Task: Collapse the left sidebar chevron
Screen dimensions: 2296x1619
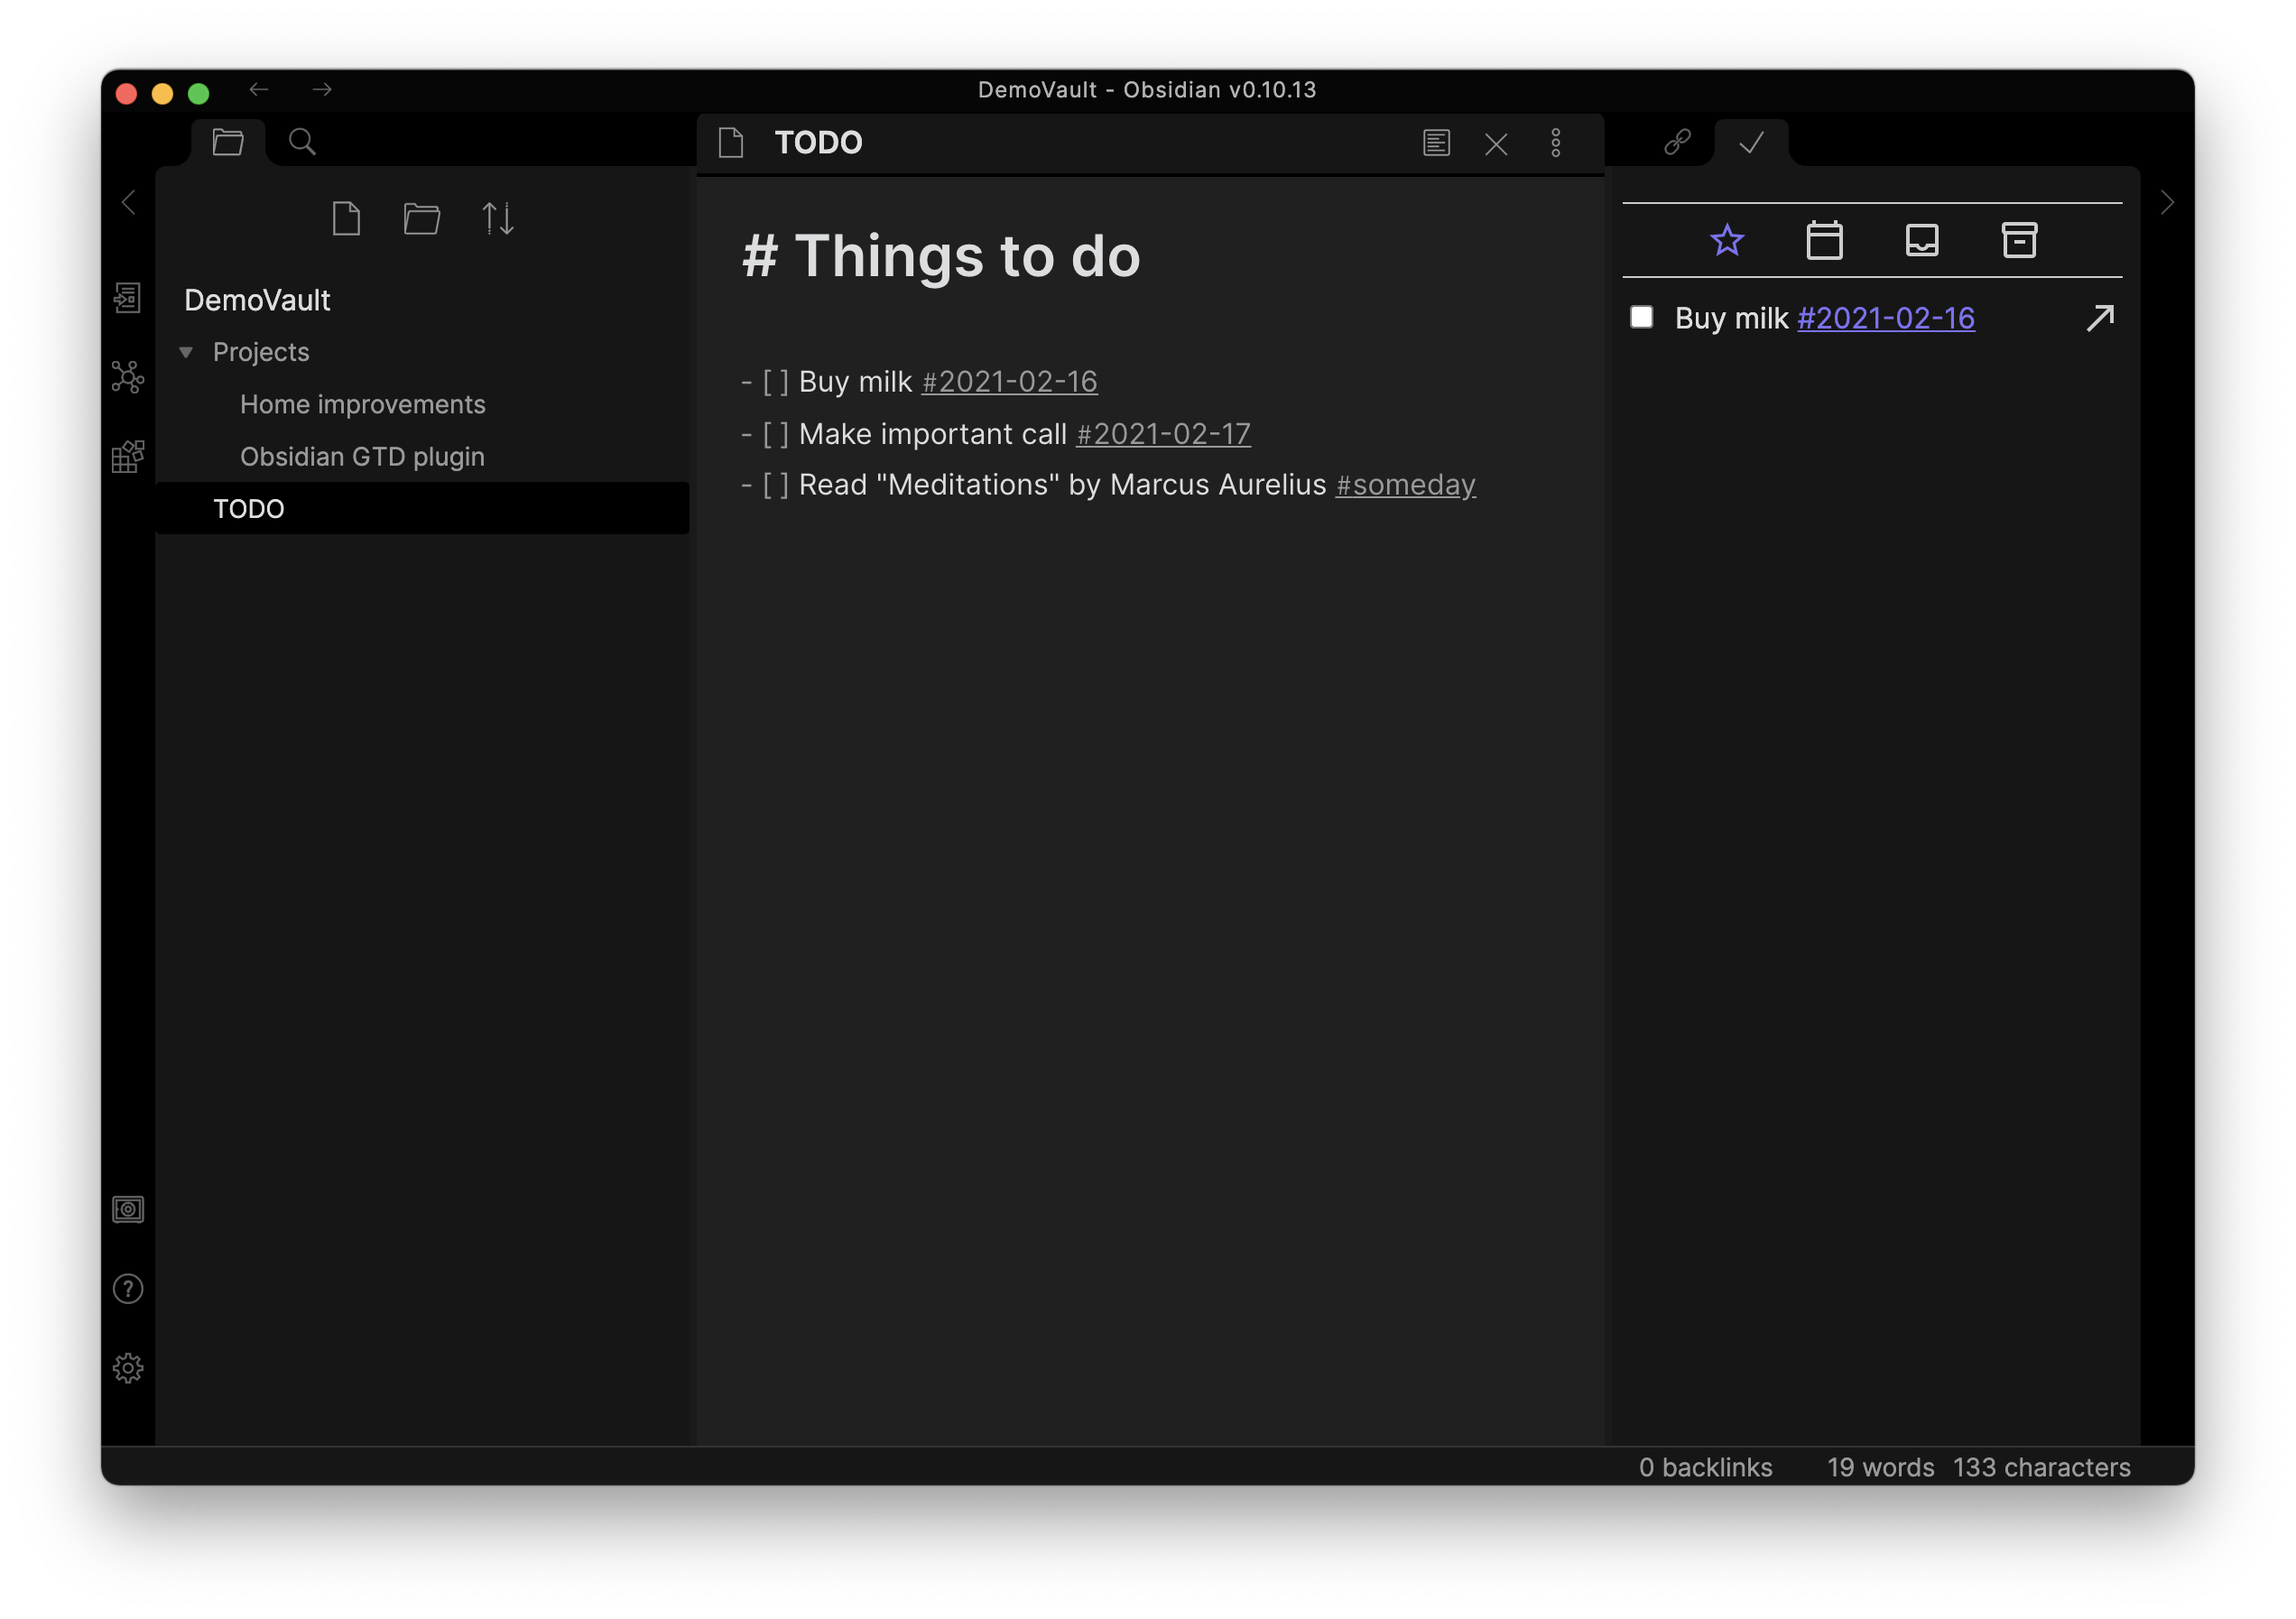Action: point(128,203)
